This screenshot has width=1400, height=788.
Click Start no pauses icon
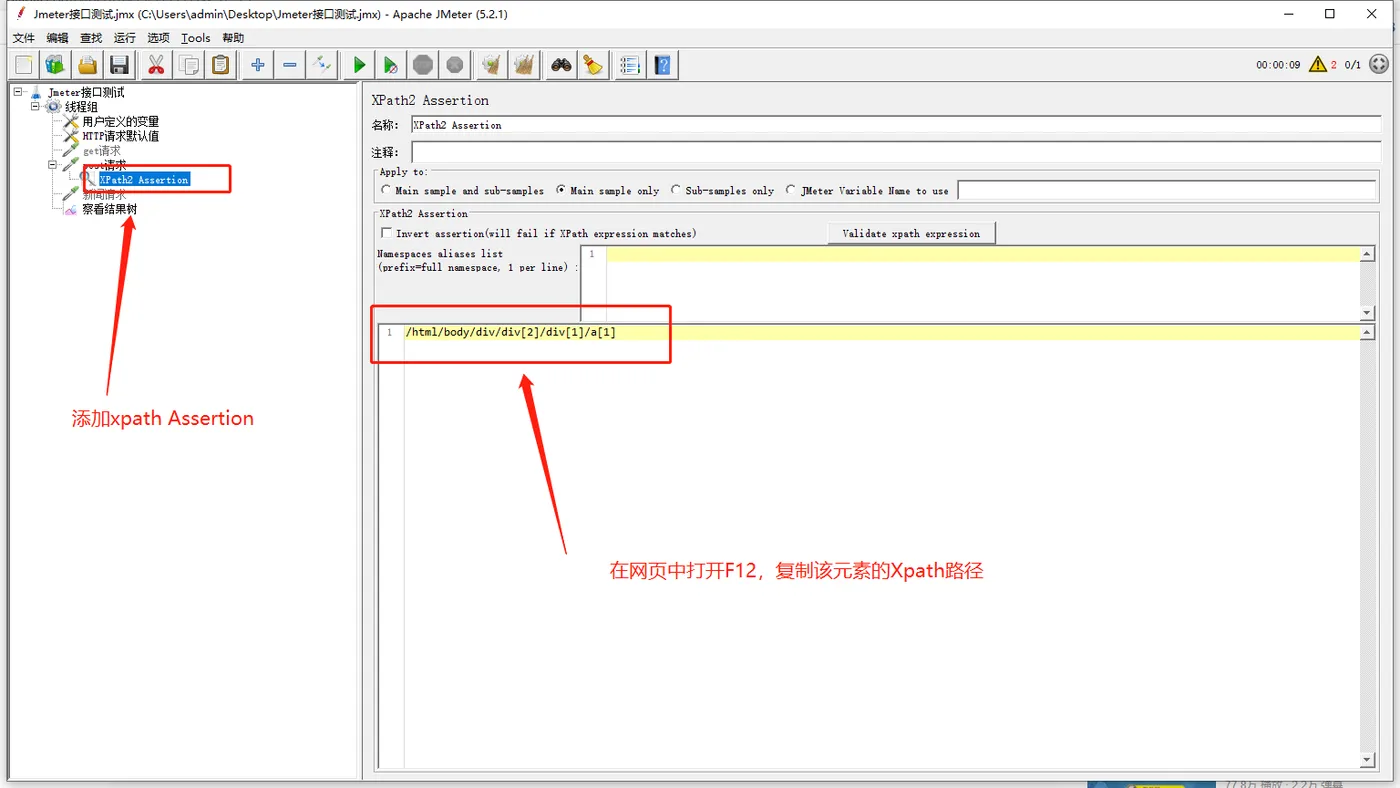click(x=391, y=65)
